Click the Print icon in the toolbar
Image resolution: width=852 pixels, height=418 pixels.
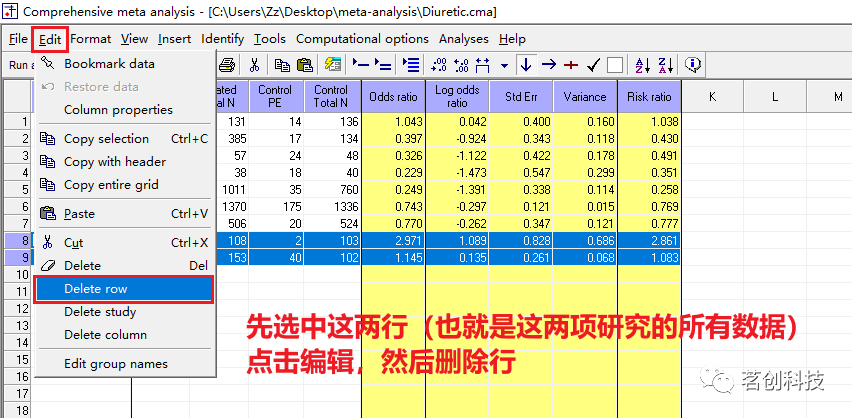click(x=227, y=65)
